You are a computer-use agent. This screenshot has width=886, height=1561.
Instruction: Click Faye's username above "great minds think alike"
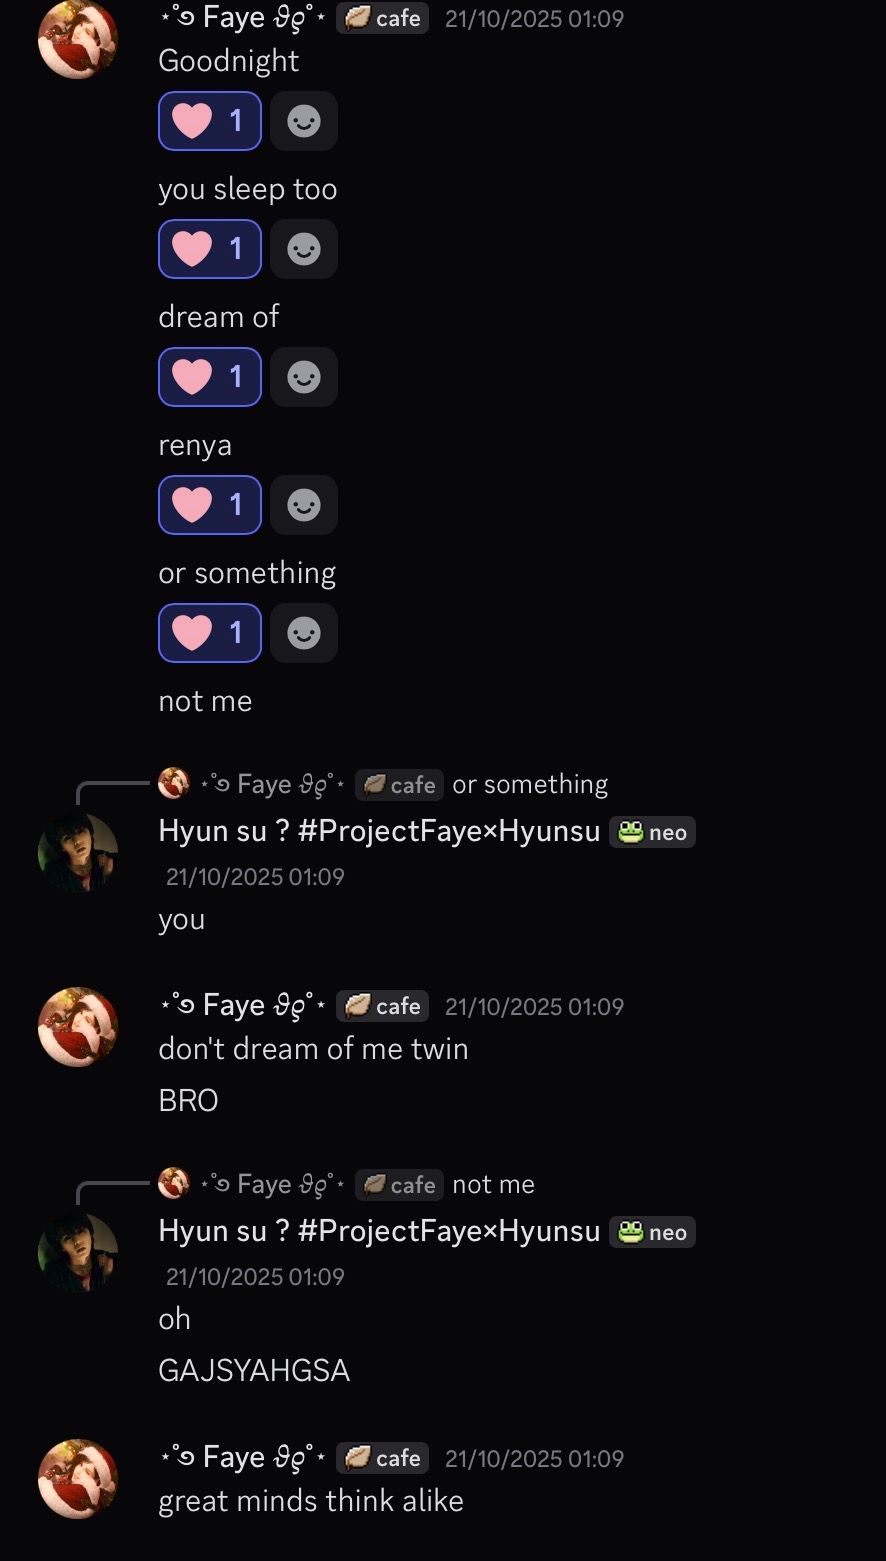243,1458
